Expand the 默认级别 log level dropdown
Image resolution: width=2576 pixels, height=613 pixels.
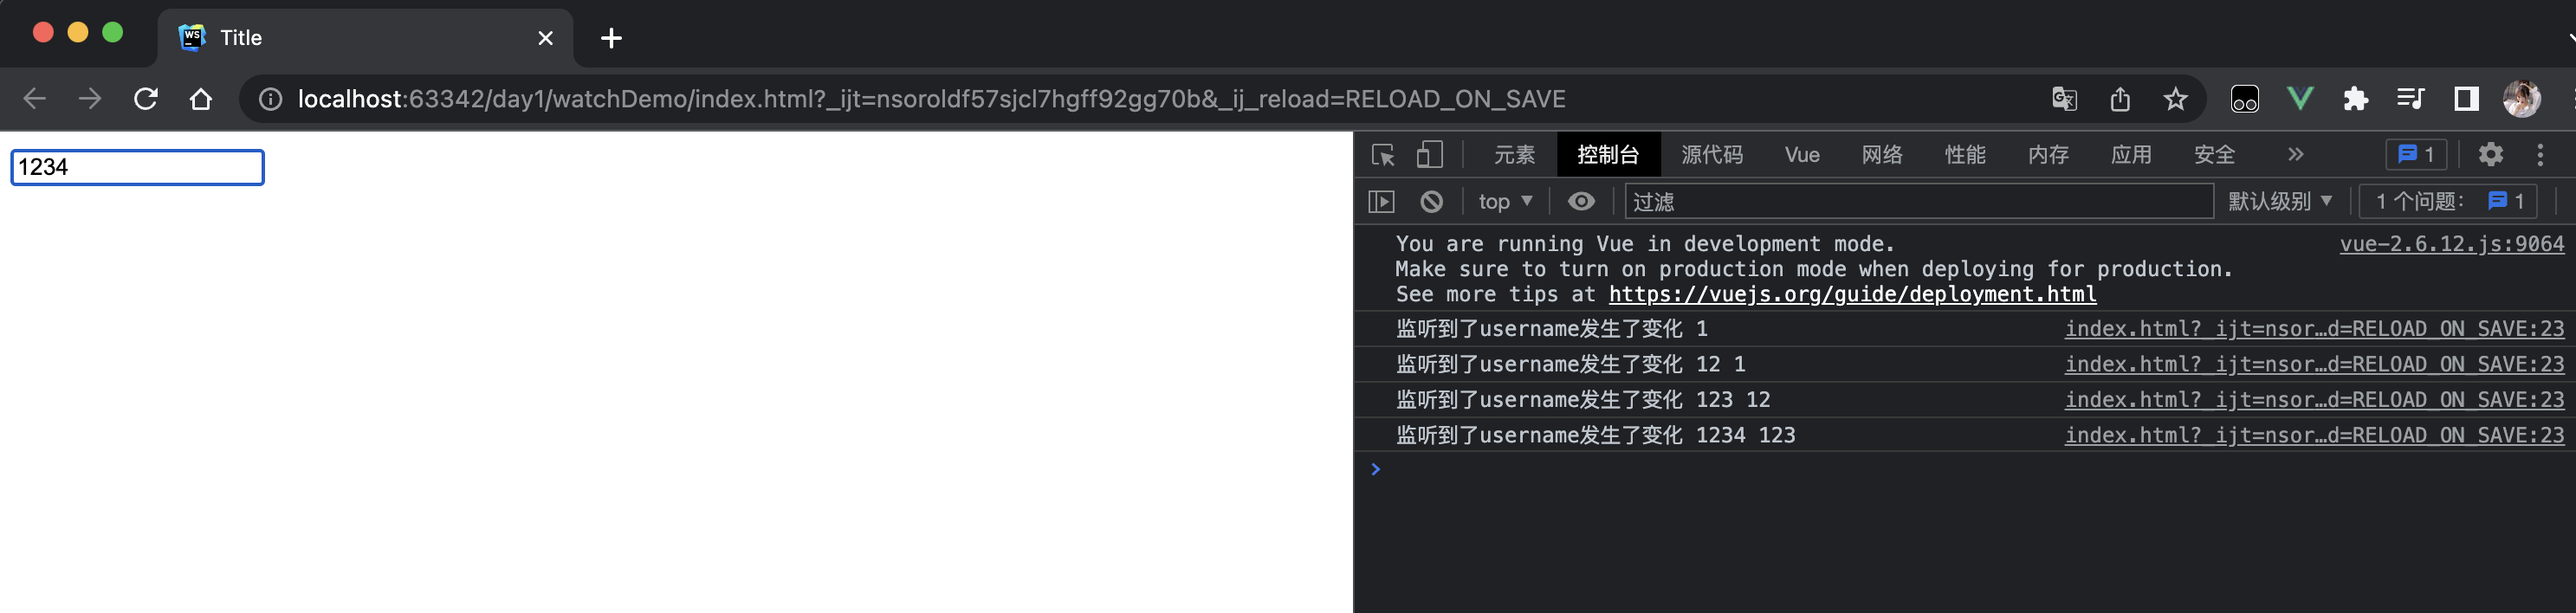tap(2280, 202)
